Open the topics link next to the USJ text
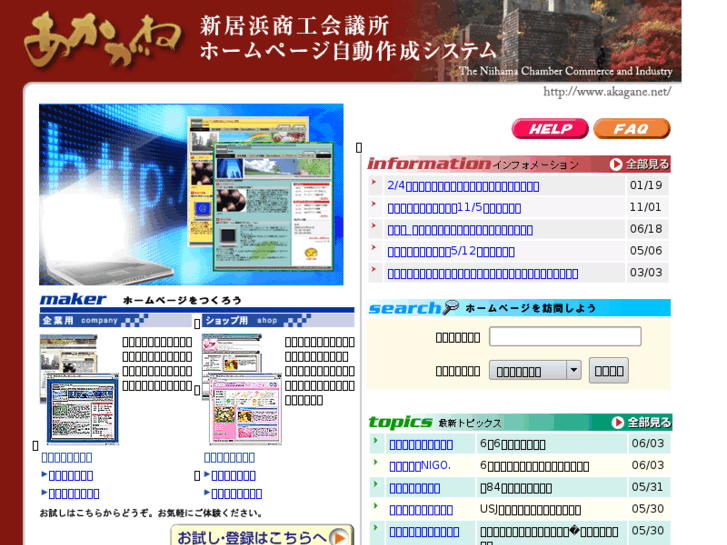This screenshot has height=545, width=727. [x=421, y=510]
